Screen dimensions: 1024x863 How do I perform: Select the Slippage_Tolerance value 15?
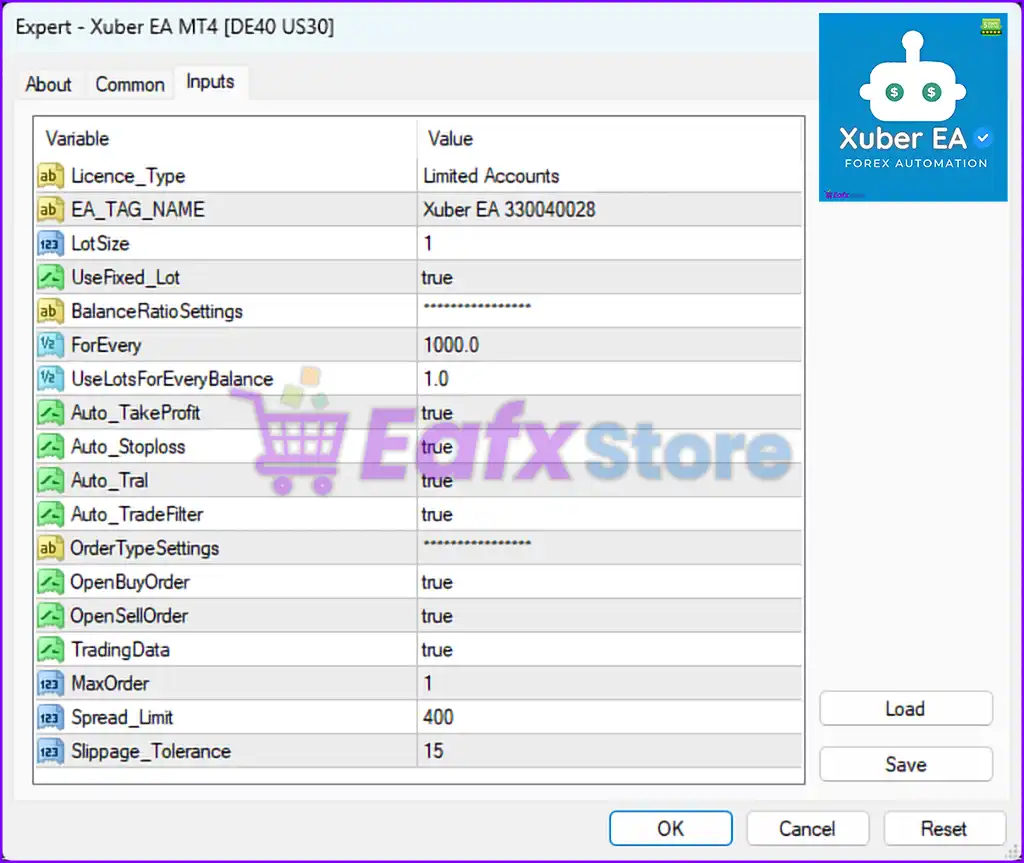[x=609, y=751]
